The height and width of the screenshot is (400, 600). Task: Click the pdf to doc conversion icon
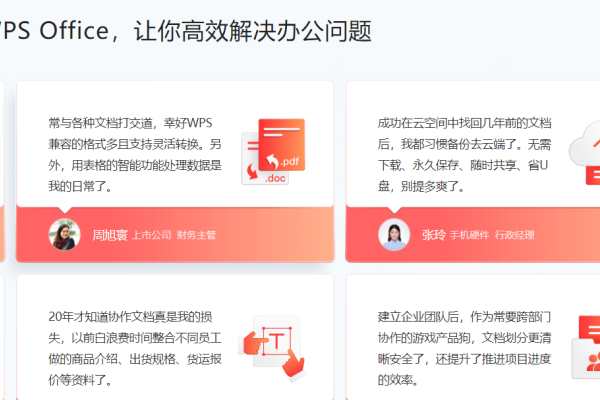pyautogui.click(x=273, y=152)
